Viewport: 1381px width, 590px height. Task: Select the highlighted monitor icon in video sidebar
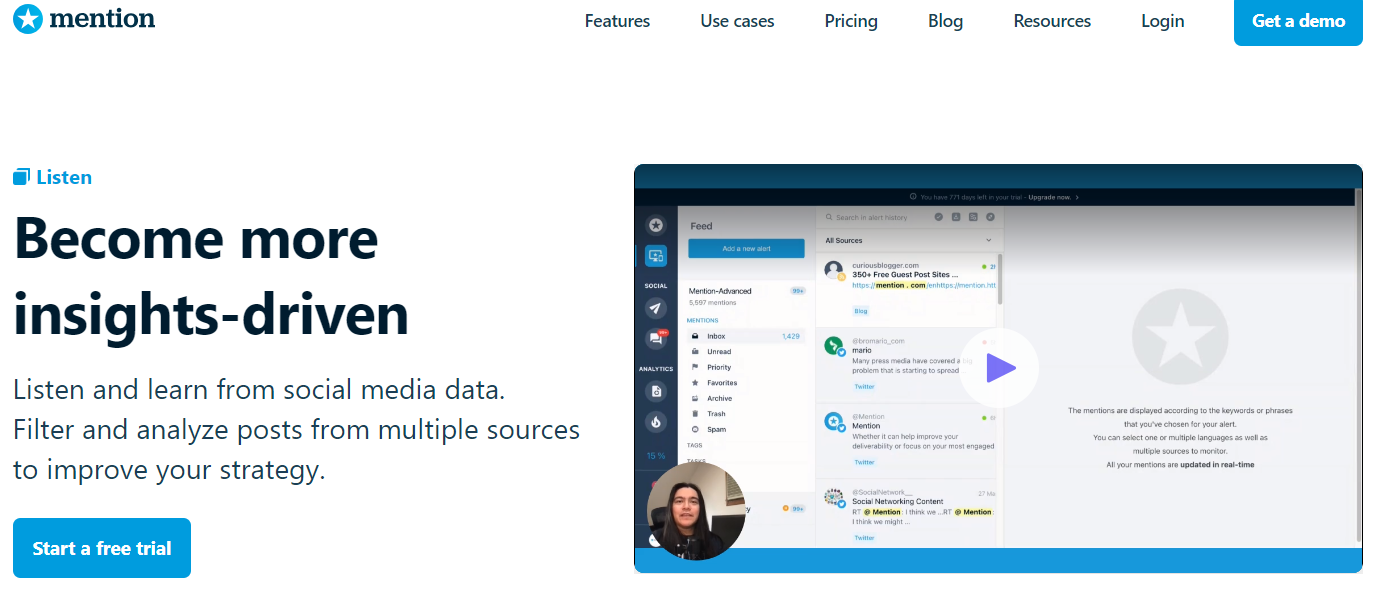coord(656,256)
